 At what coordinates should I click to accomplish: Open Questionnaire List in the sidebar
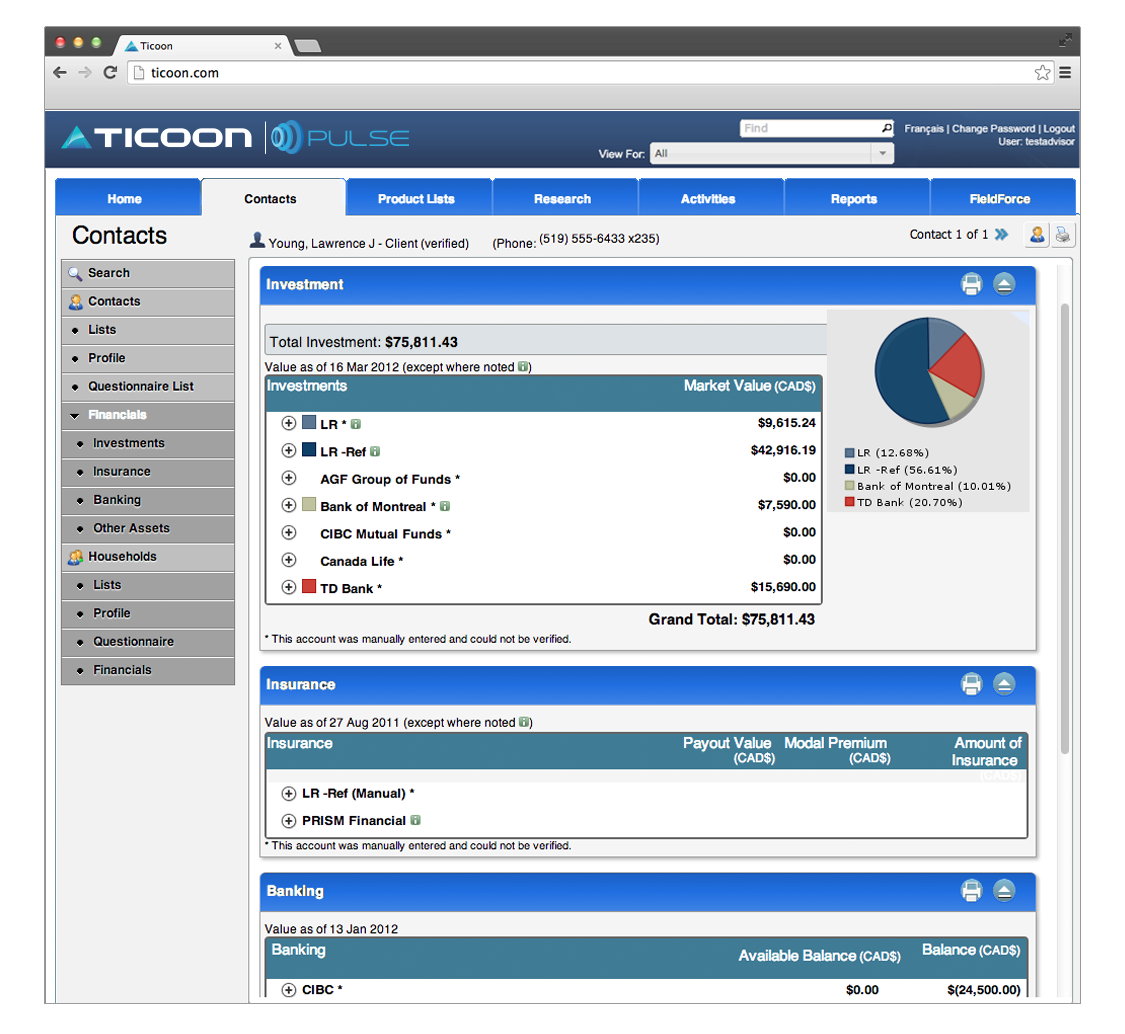(148, 386)
